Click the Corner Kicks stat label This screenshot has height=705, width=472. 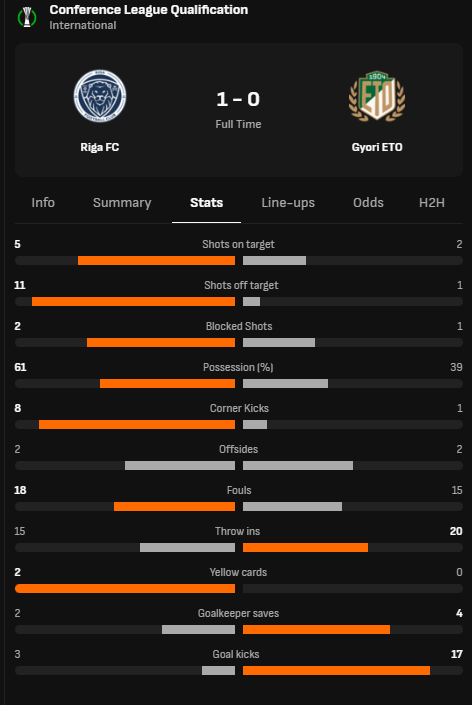pyautogui.click(x=239, y=408)
